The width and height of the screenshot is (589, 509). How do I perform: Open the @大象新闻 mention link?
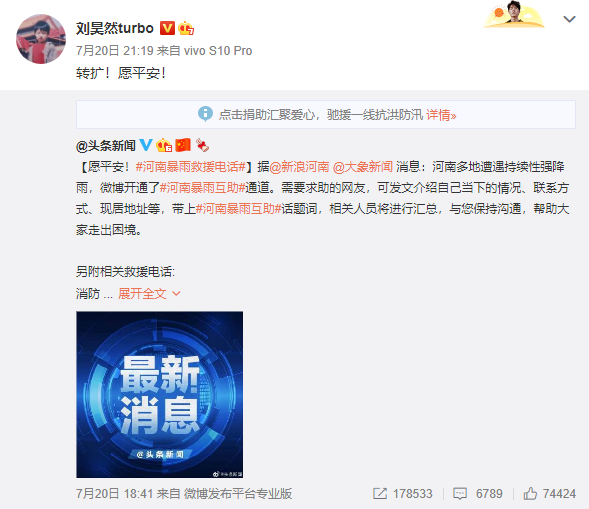(x=362, y=166)
